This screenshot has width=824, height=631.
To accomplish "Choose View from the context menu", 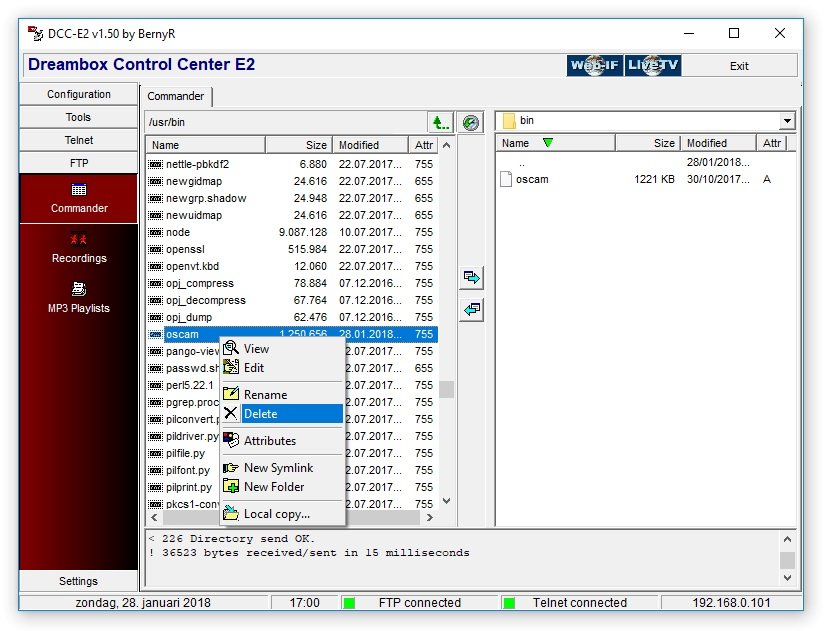I will click(x=283, y=348).
